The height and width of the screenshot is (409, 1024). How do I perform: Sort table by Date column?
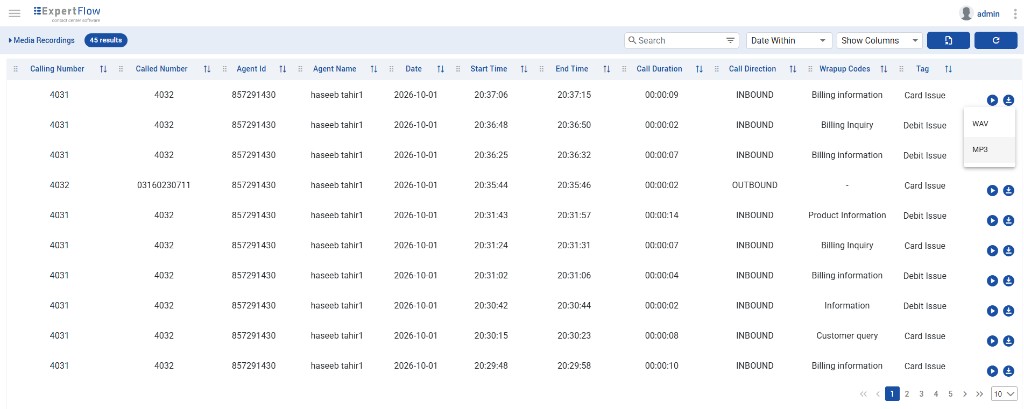point(440,69)
